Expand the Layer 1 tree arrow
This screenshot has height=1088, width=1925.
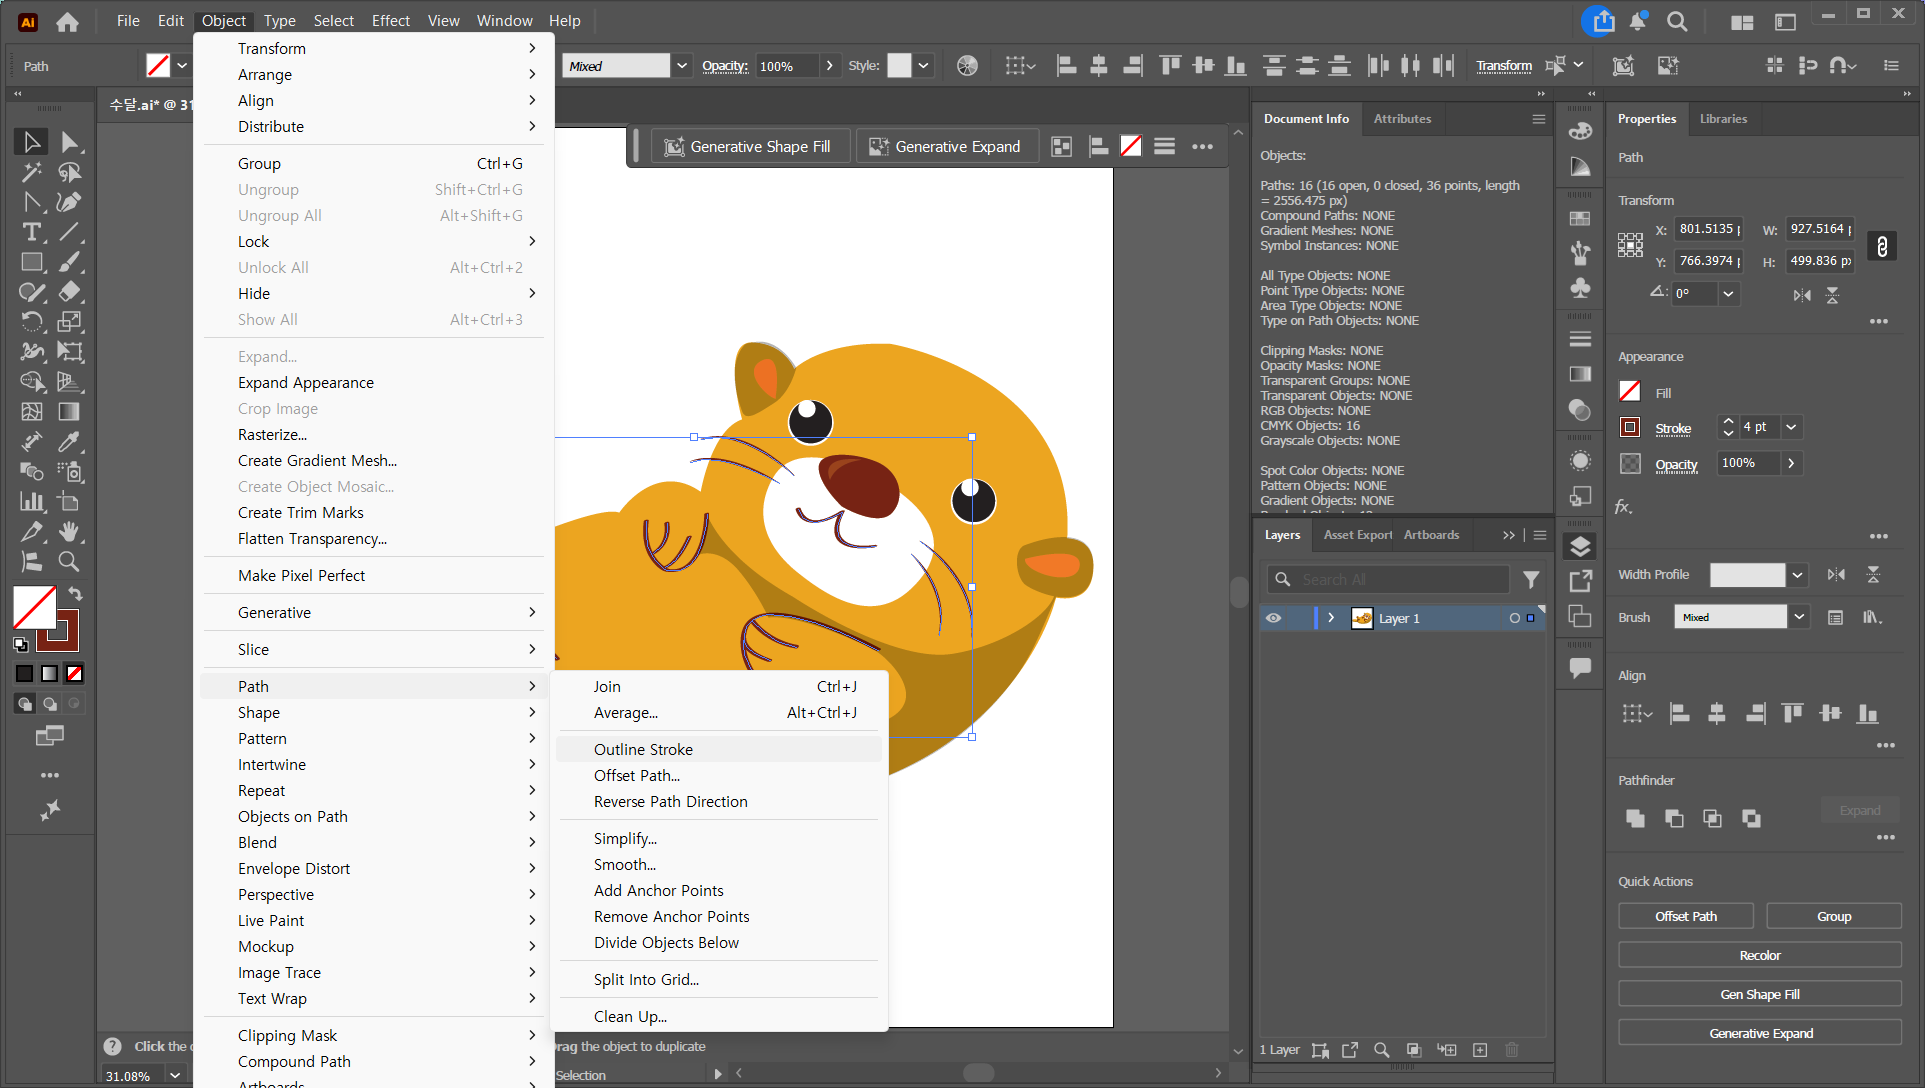pos(1331,618)
